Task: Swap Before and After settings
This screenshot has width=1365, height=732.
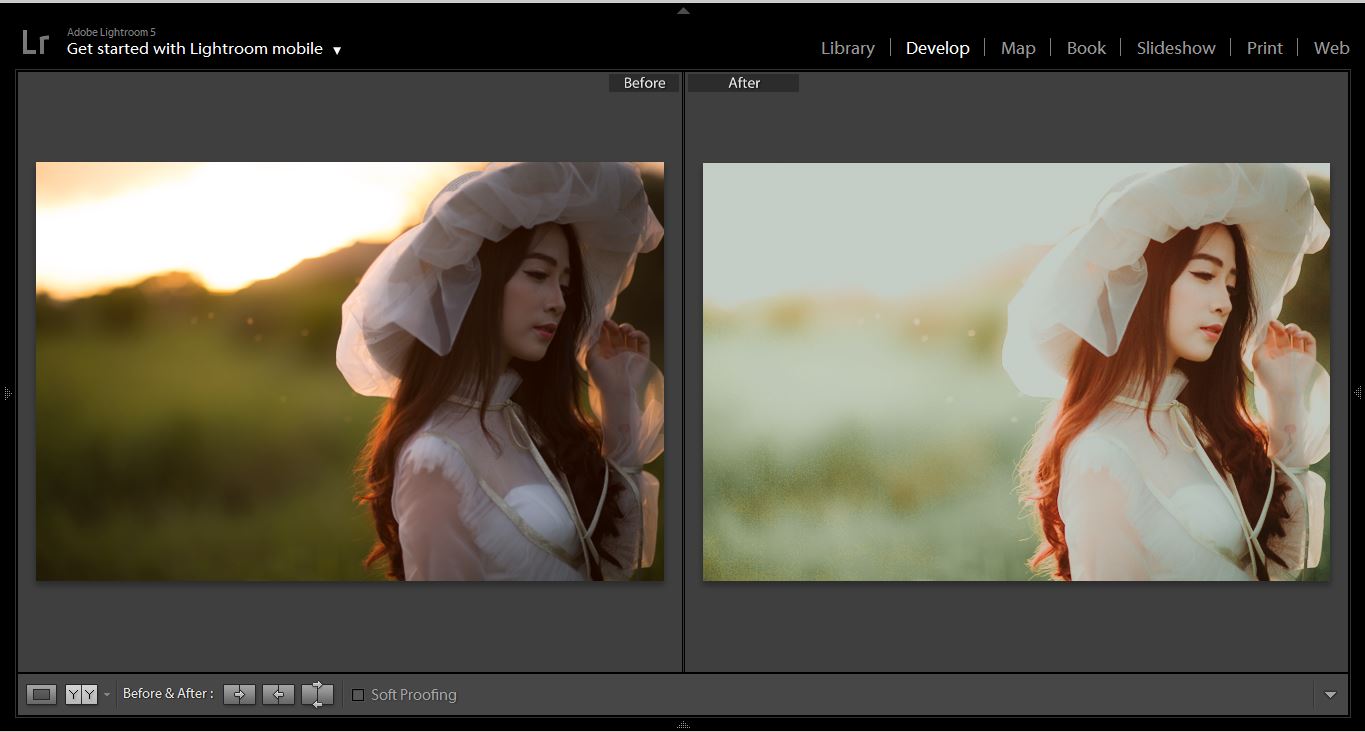Action: coord(317,694)
